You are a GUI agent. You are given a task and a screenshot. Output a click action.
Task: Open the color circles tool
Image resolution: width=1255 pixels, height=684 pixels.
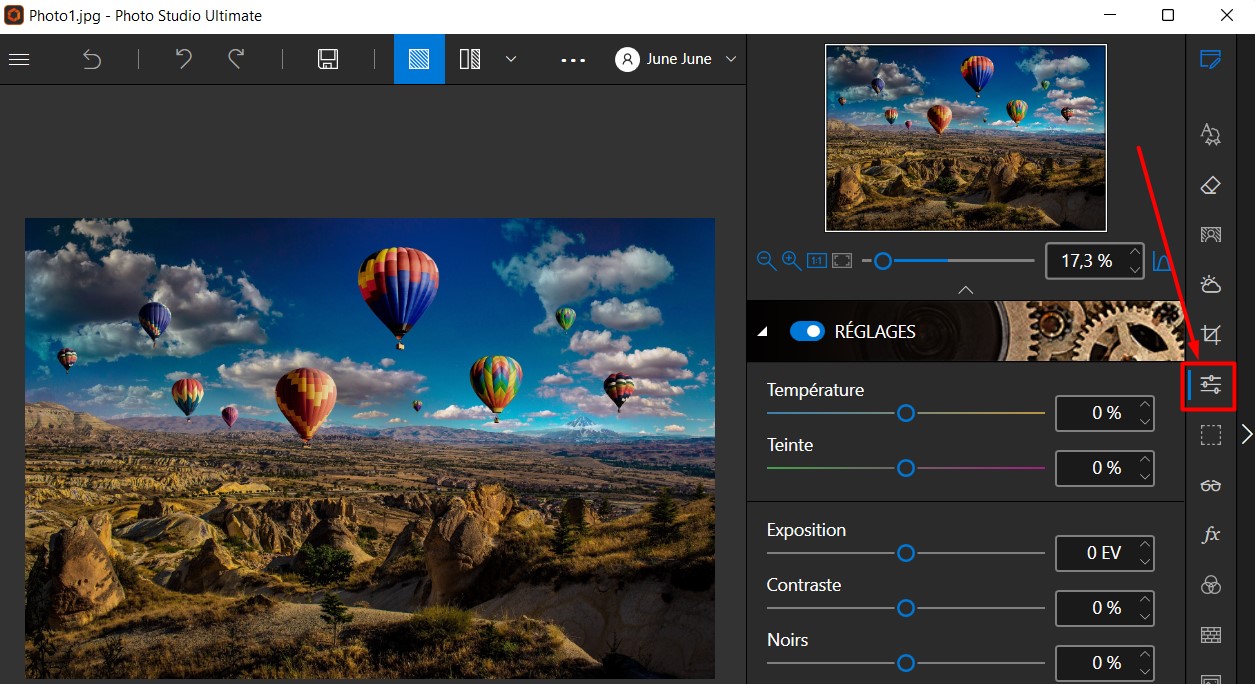[1211, 585]
